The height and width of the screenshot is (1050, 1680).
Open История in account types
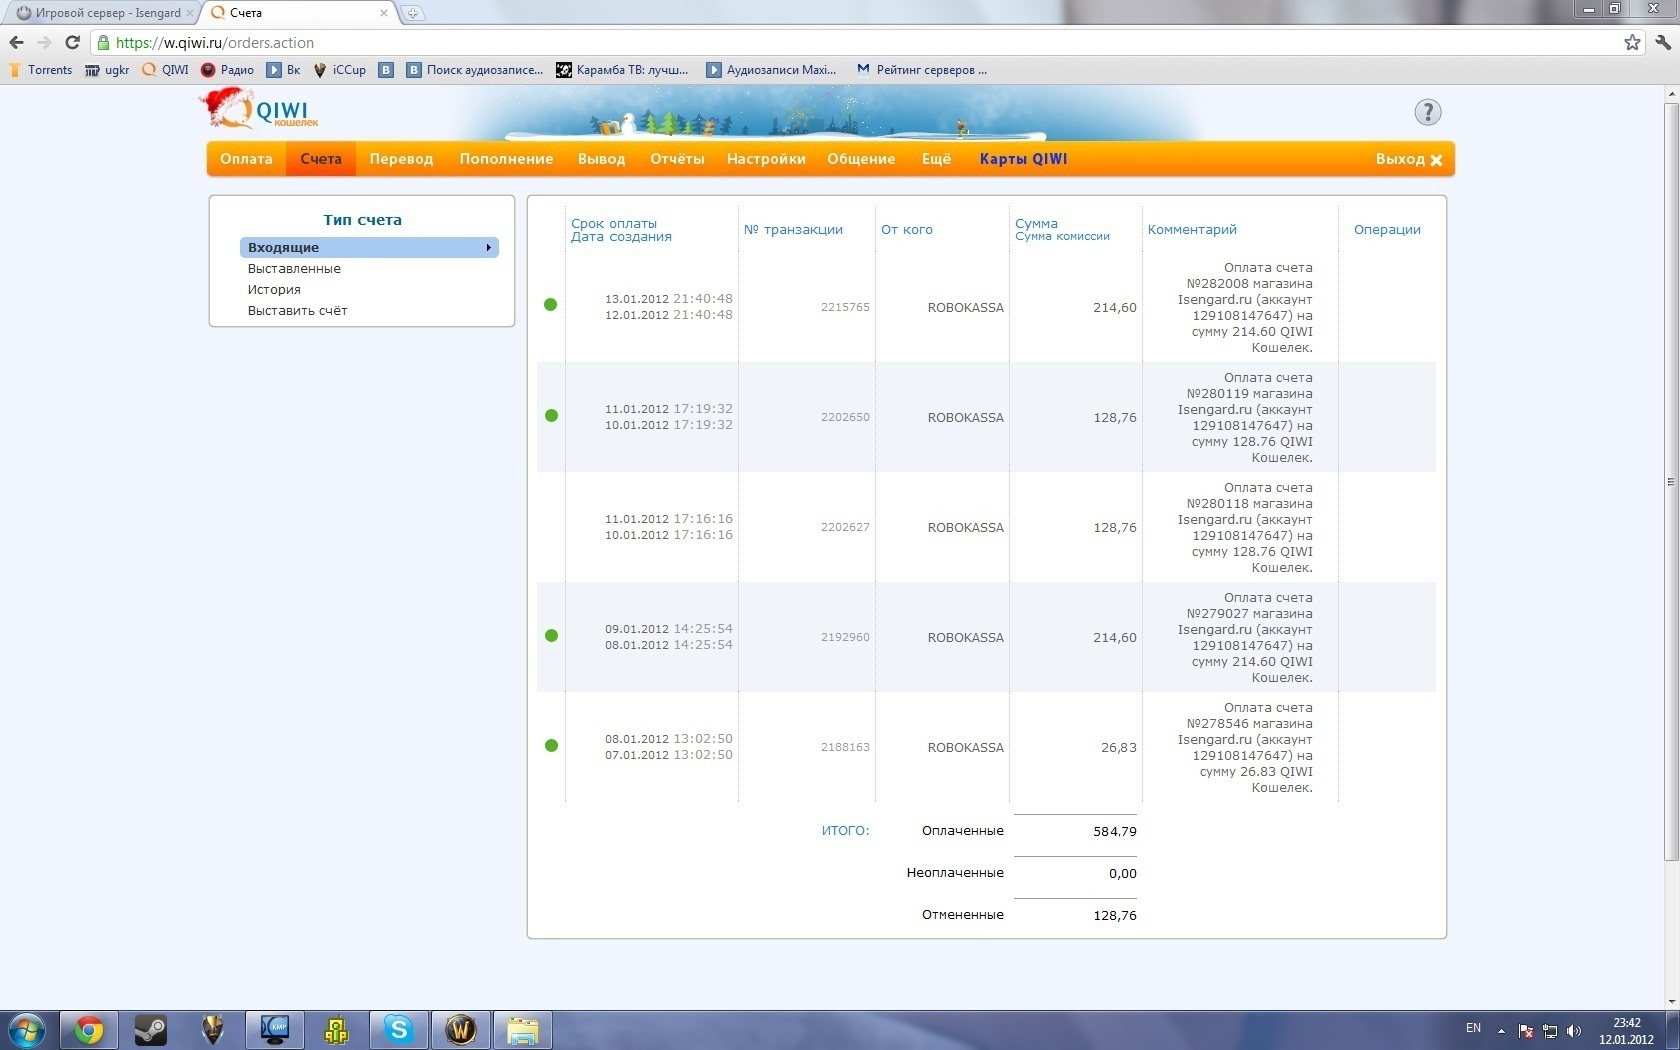(x=274, y=289)
